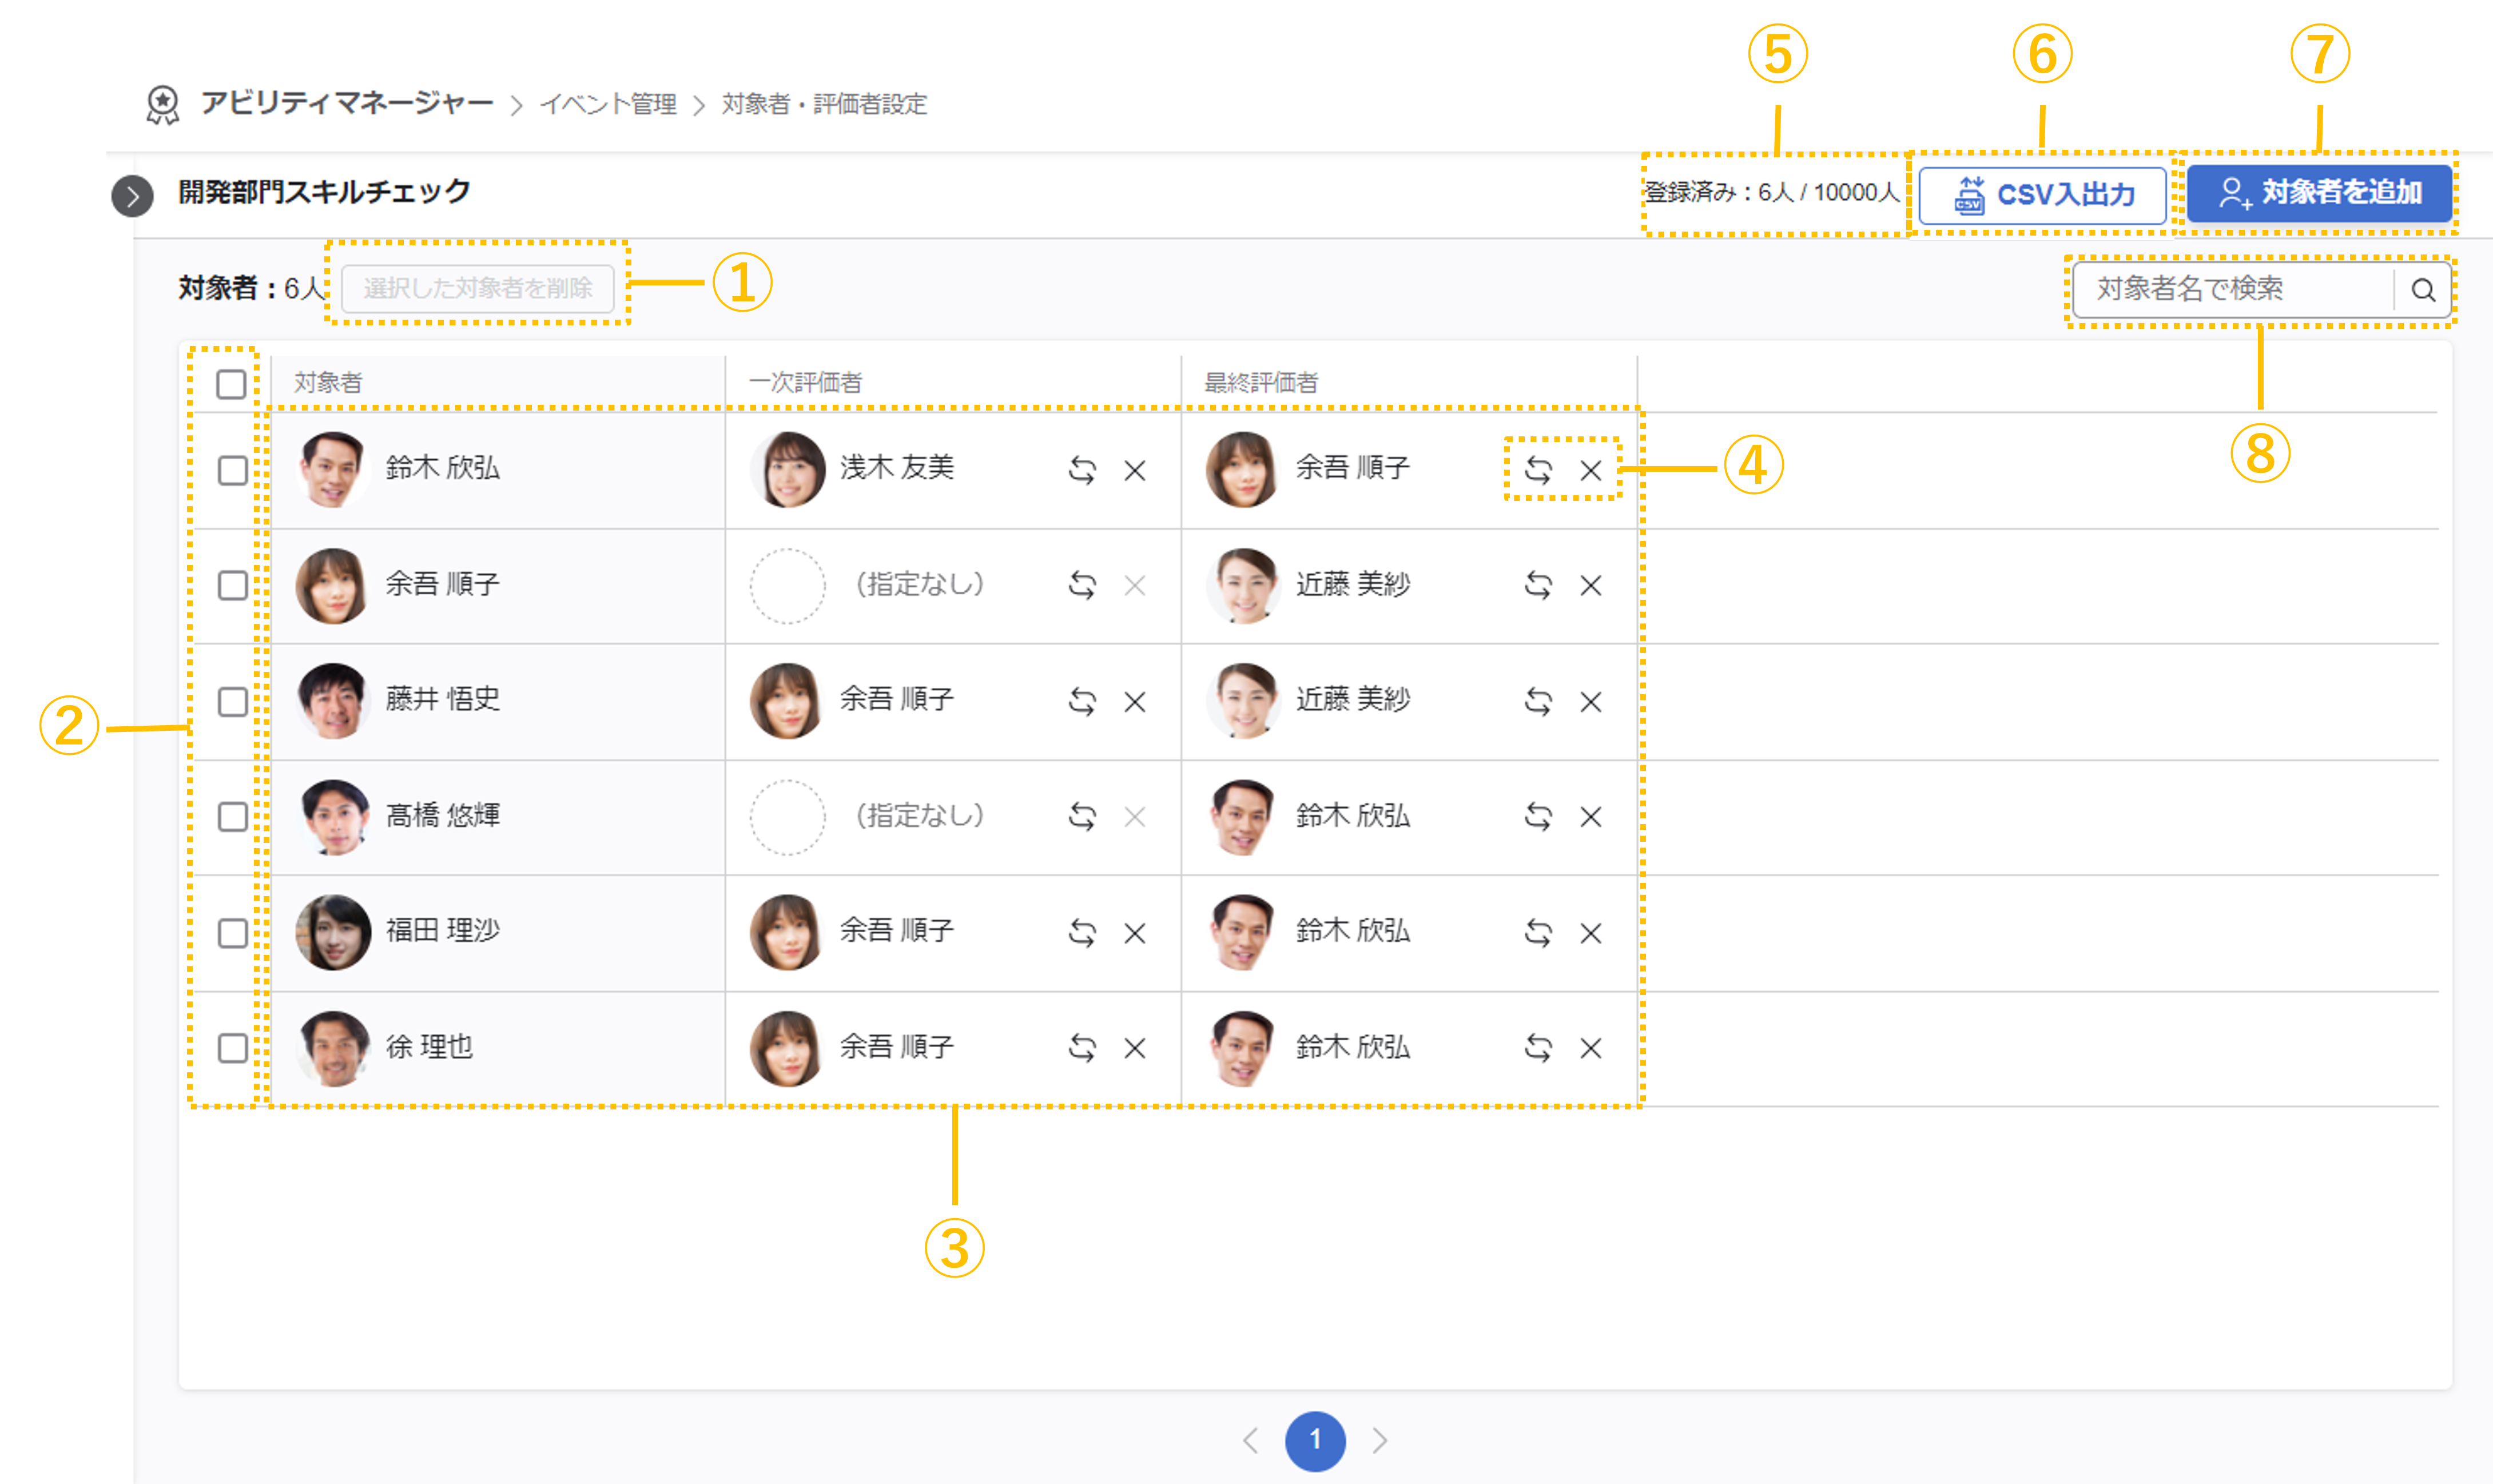Remove final evaluator in 藤井 悟史 row
Viewport: 2493px width, 1484px height.
(1590, 701)
